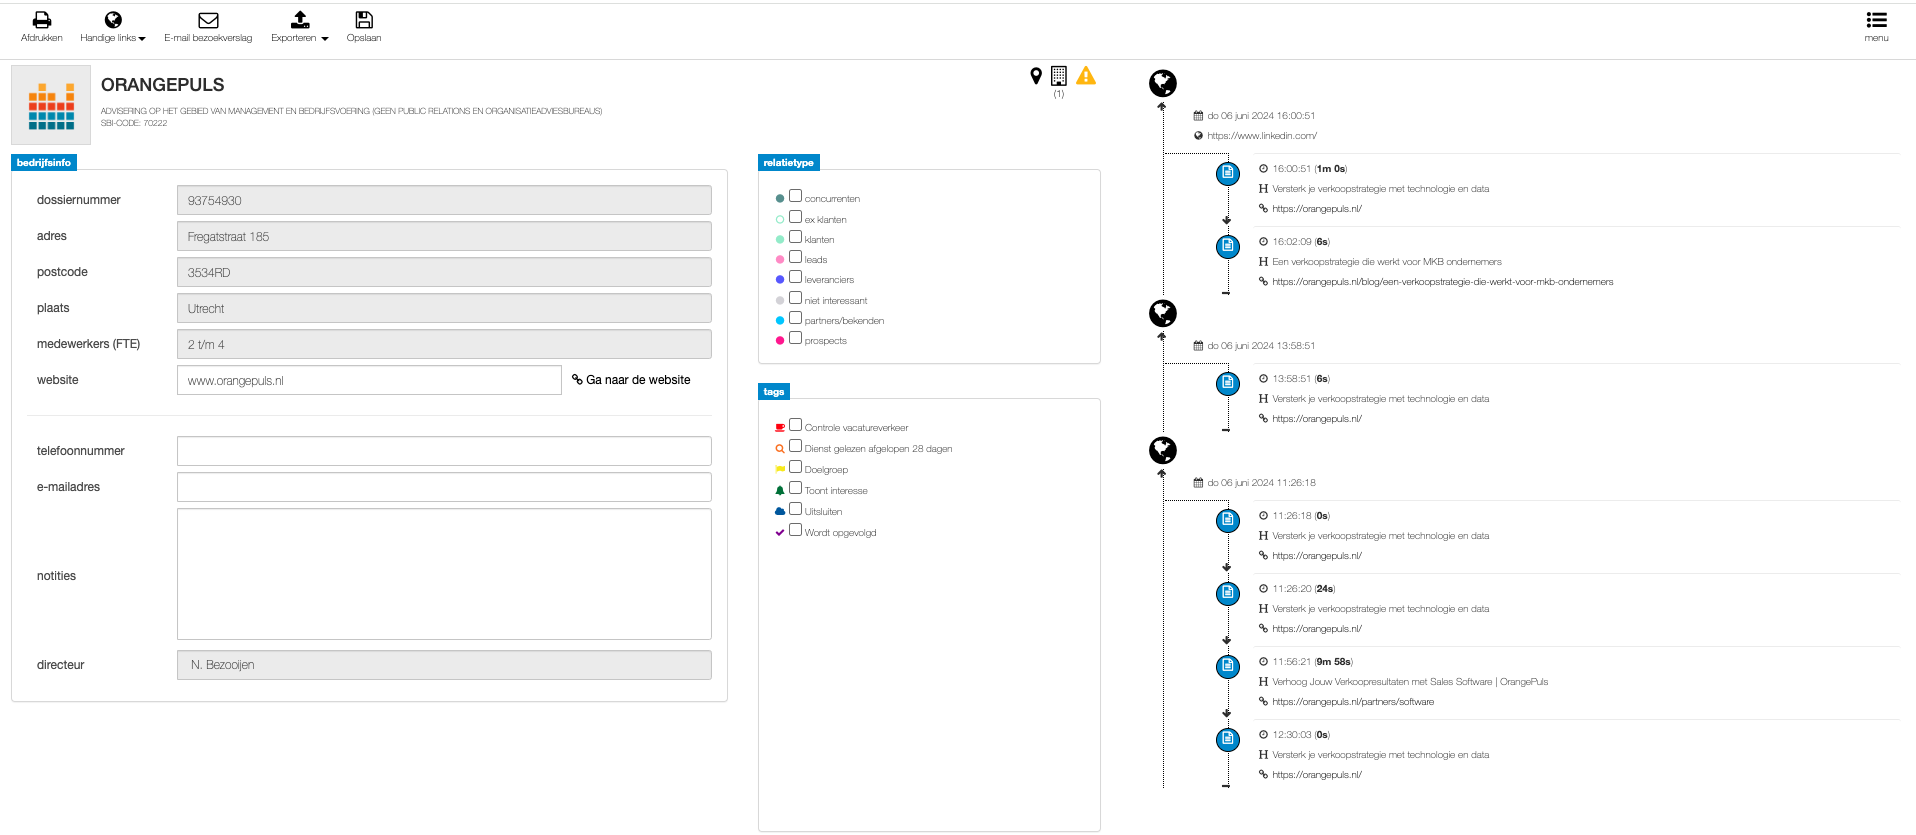This screenshot has width=1916, height=835.
Task: Check the leads checkbox
Action: [796, 257]
